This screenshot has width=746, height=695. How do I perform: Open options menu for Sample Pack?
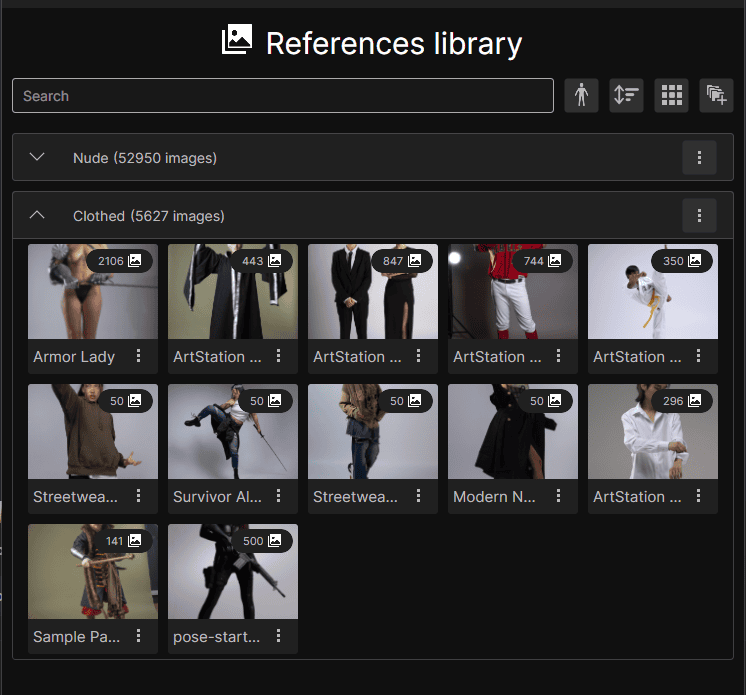[139, 637]
